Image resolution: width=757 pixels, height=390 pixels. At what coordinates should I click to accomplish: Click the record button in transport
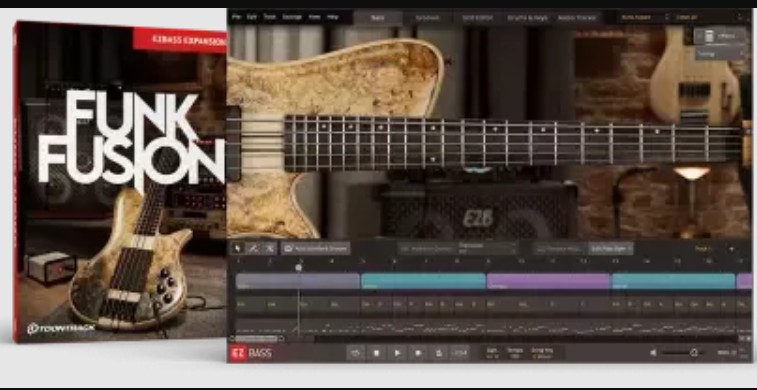coord(418,353)
